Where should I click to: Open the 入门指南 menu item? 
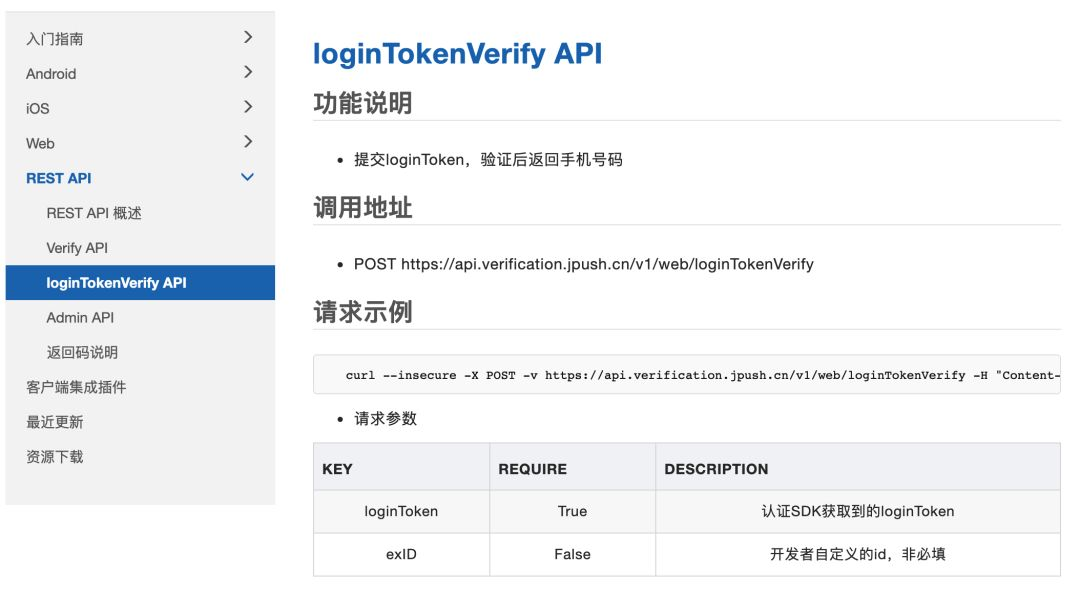point(55,39)
